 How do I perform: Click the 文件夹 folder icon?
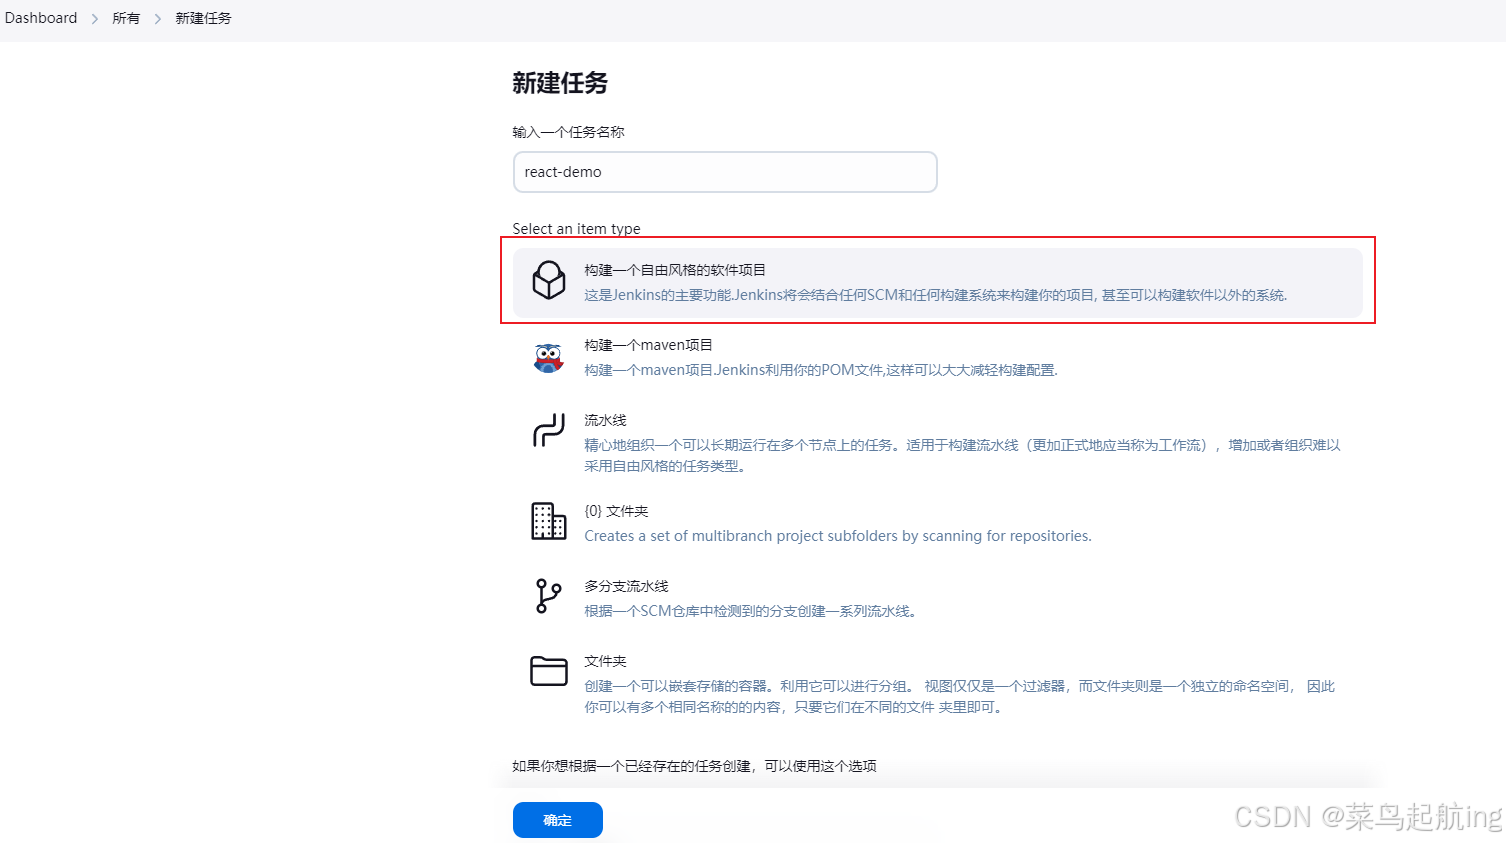(x=548, y=671)
